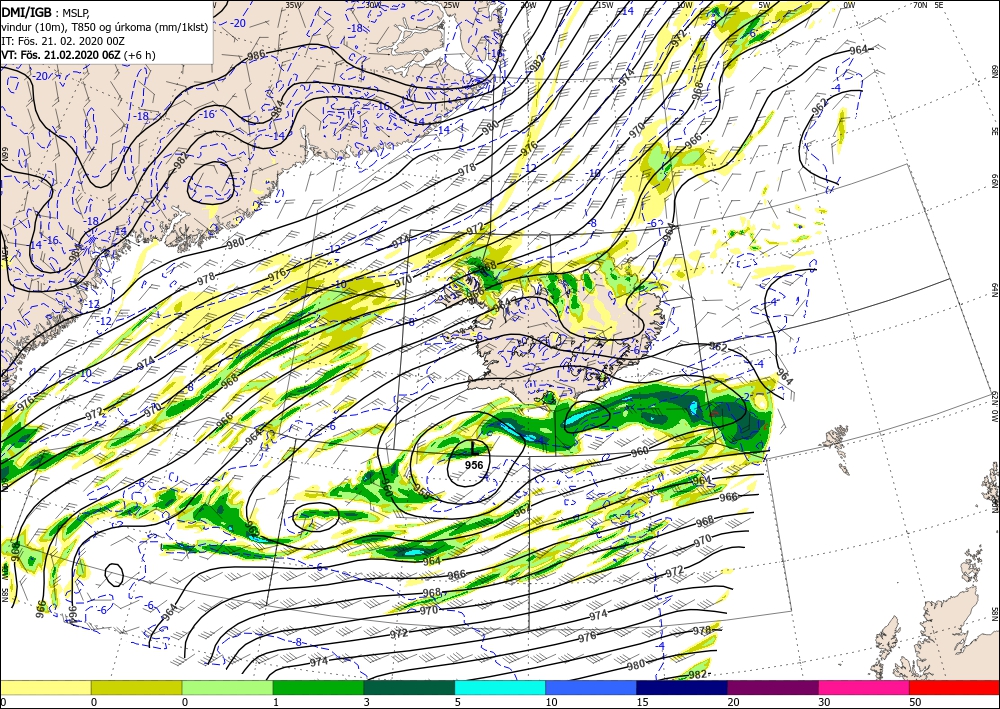Click the light yellow legend color swatch

[45, 687]
